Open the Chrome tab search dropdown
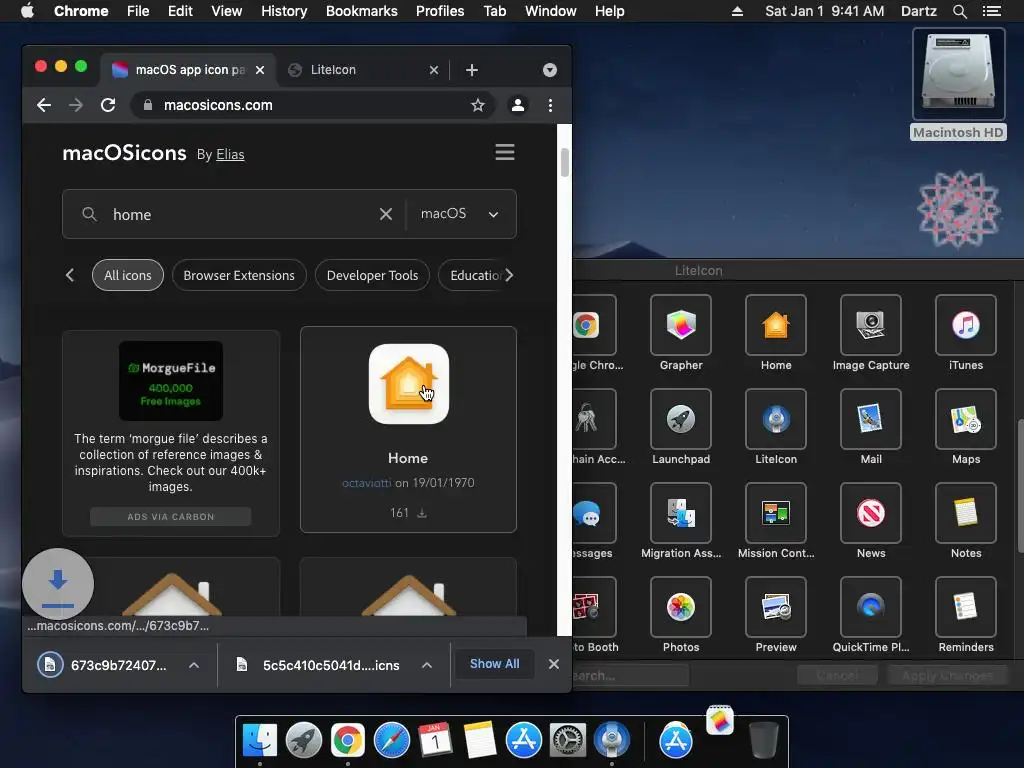1024x768 pixels. [550, 70]
